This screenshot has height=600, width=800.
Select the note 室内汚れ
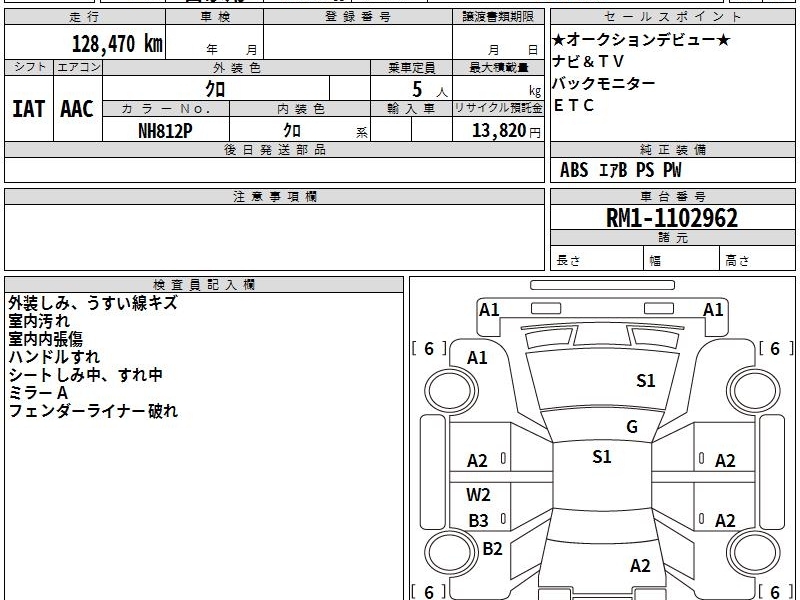click(39, 321)
